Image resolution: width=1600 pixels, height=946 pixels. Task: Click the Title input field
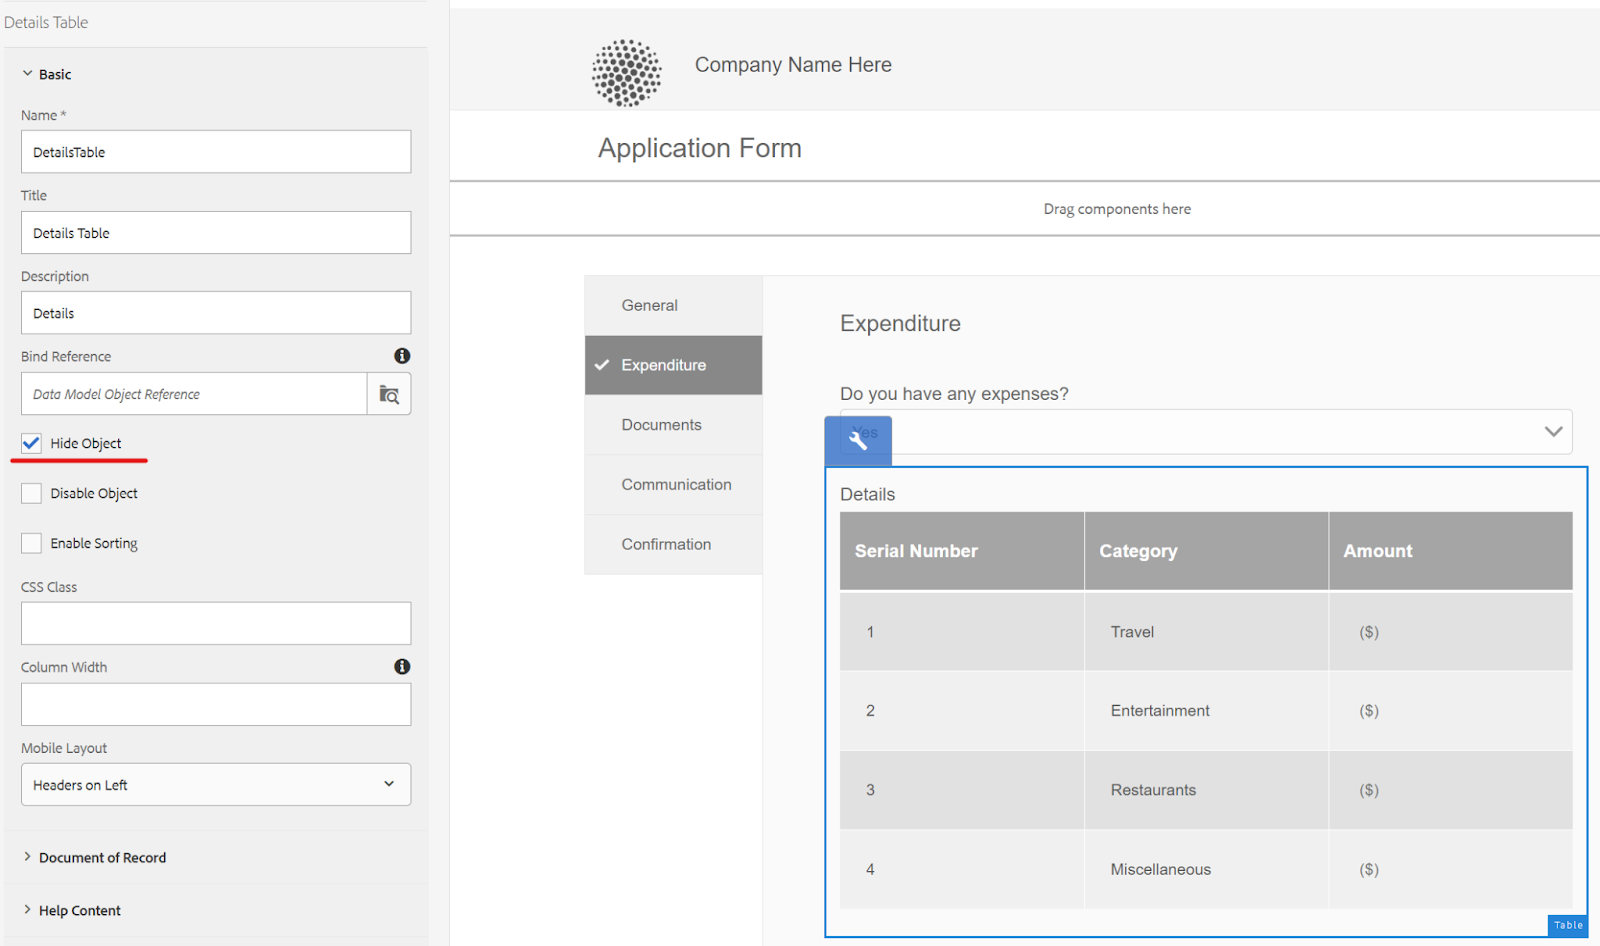[216, 232]
